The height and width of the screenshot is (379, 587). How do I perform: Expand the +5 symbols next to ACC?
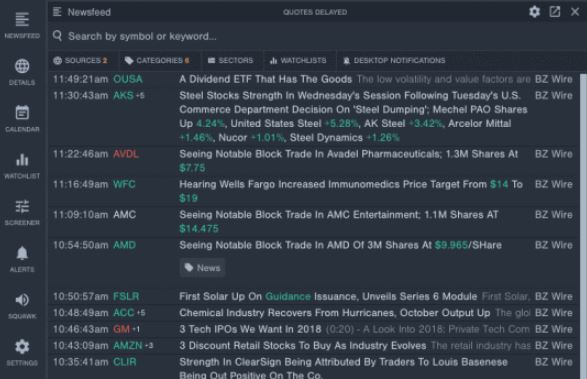(x=141, y=313)
